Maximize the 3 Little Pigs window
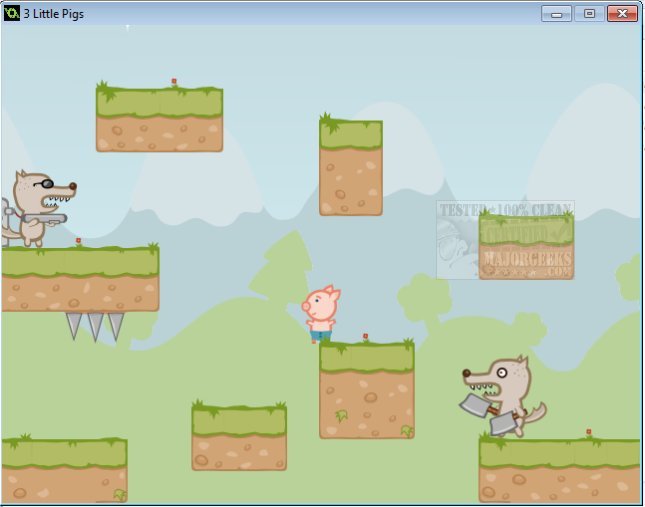 [x=589, y=14]
